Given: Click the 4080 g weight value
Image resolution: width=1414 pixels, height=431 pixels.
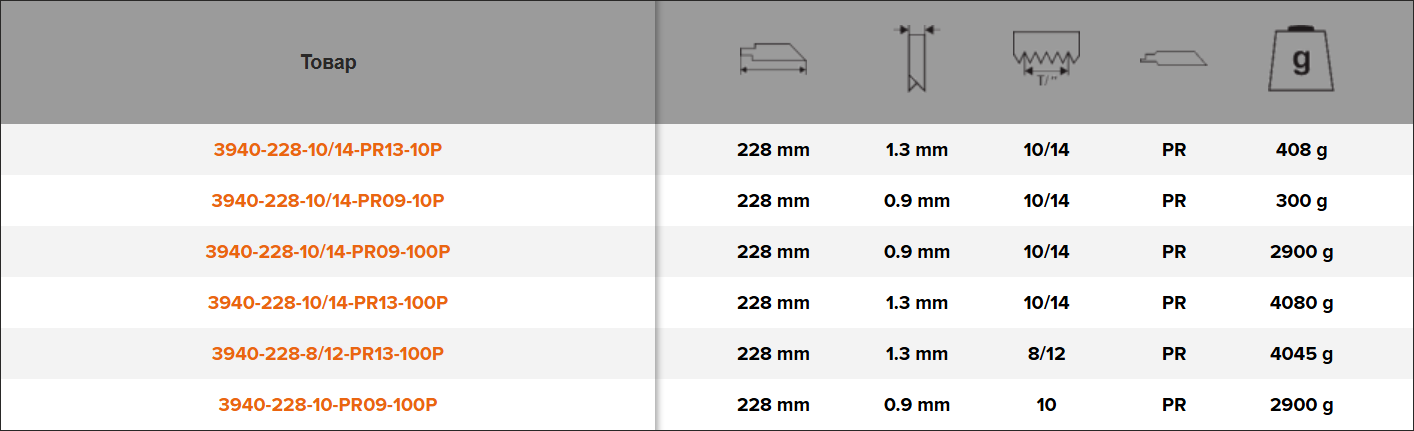Looking at the screenshot, I should [1301, 302].
